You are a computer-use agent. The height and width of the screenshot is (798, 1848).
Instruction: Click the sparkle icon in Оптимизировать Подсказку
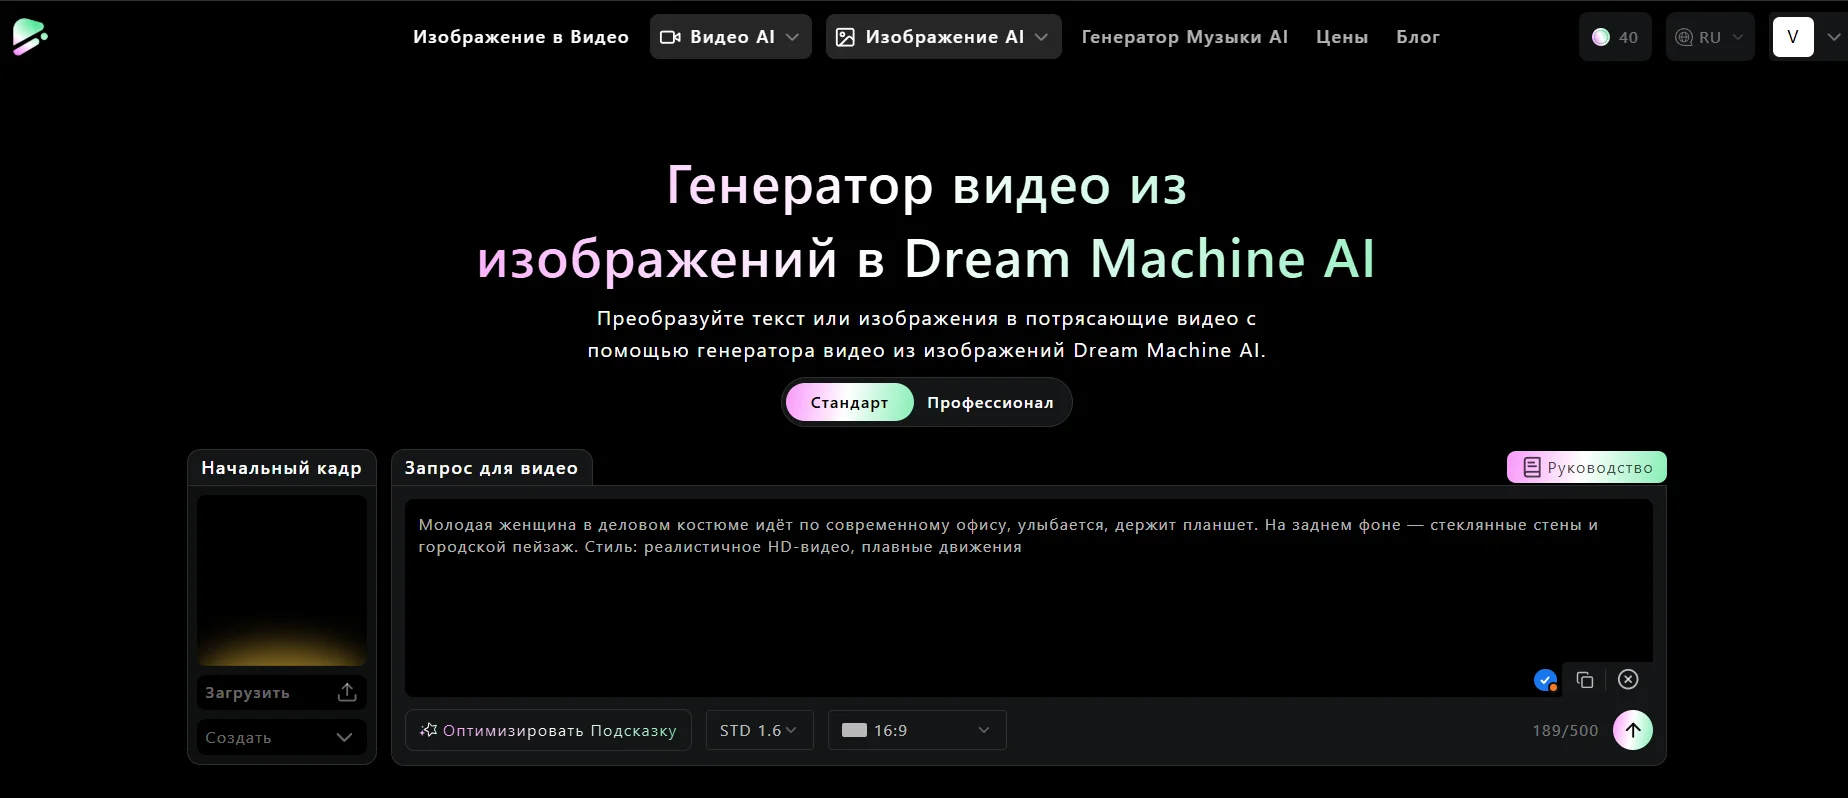428,730
